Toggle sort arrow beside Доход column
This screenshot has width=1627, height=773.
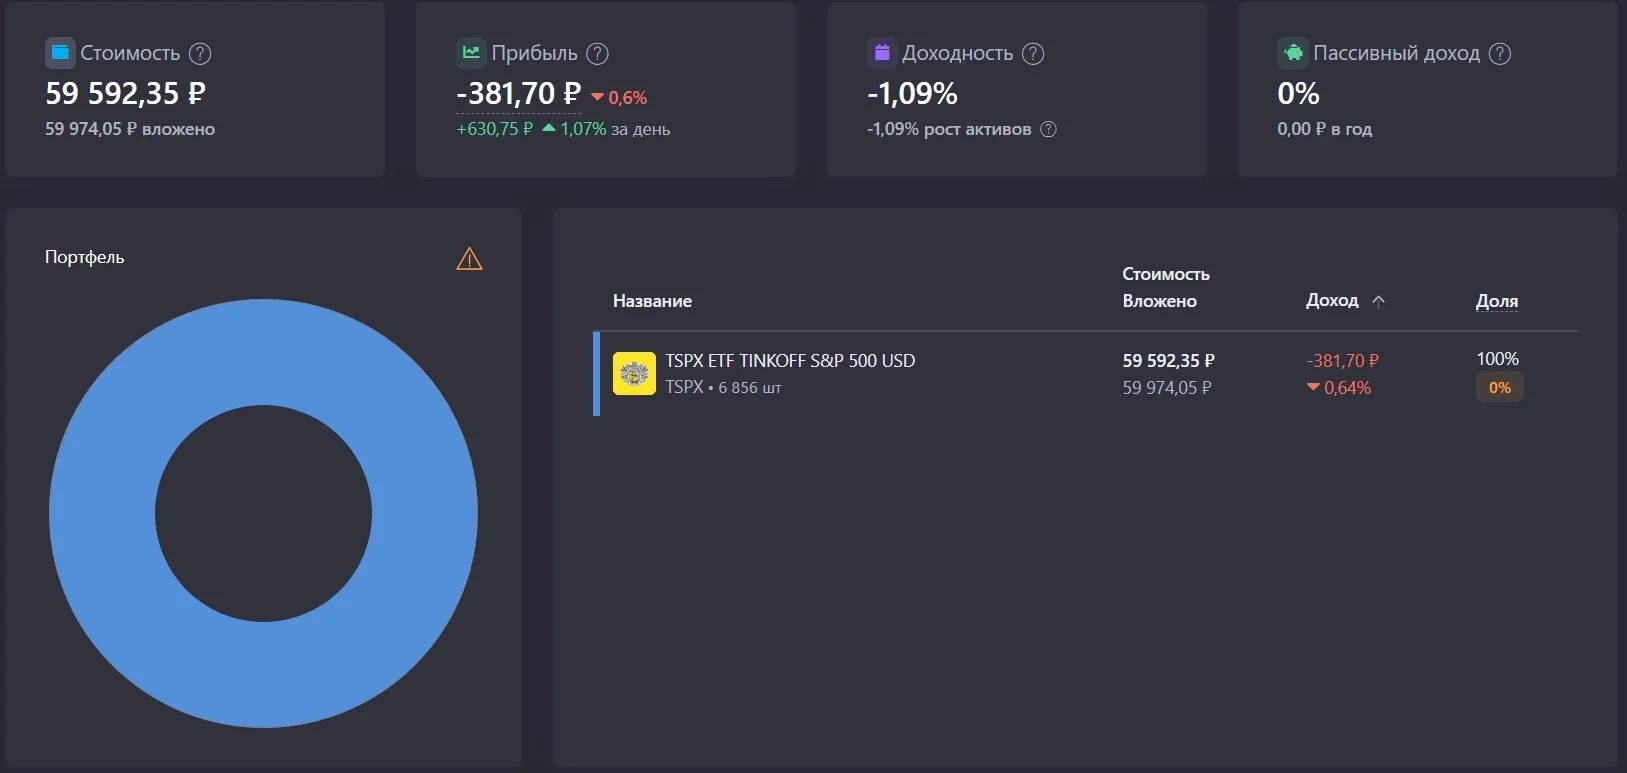coord(1378,301)
